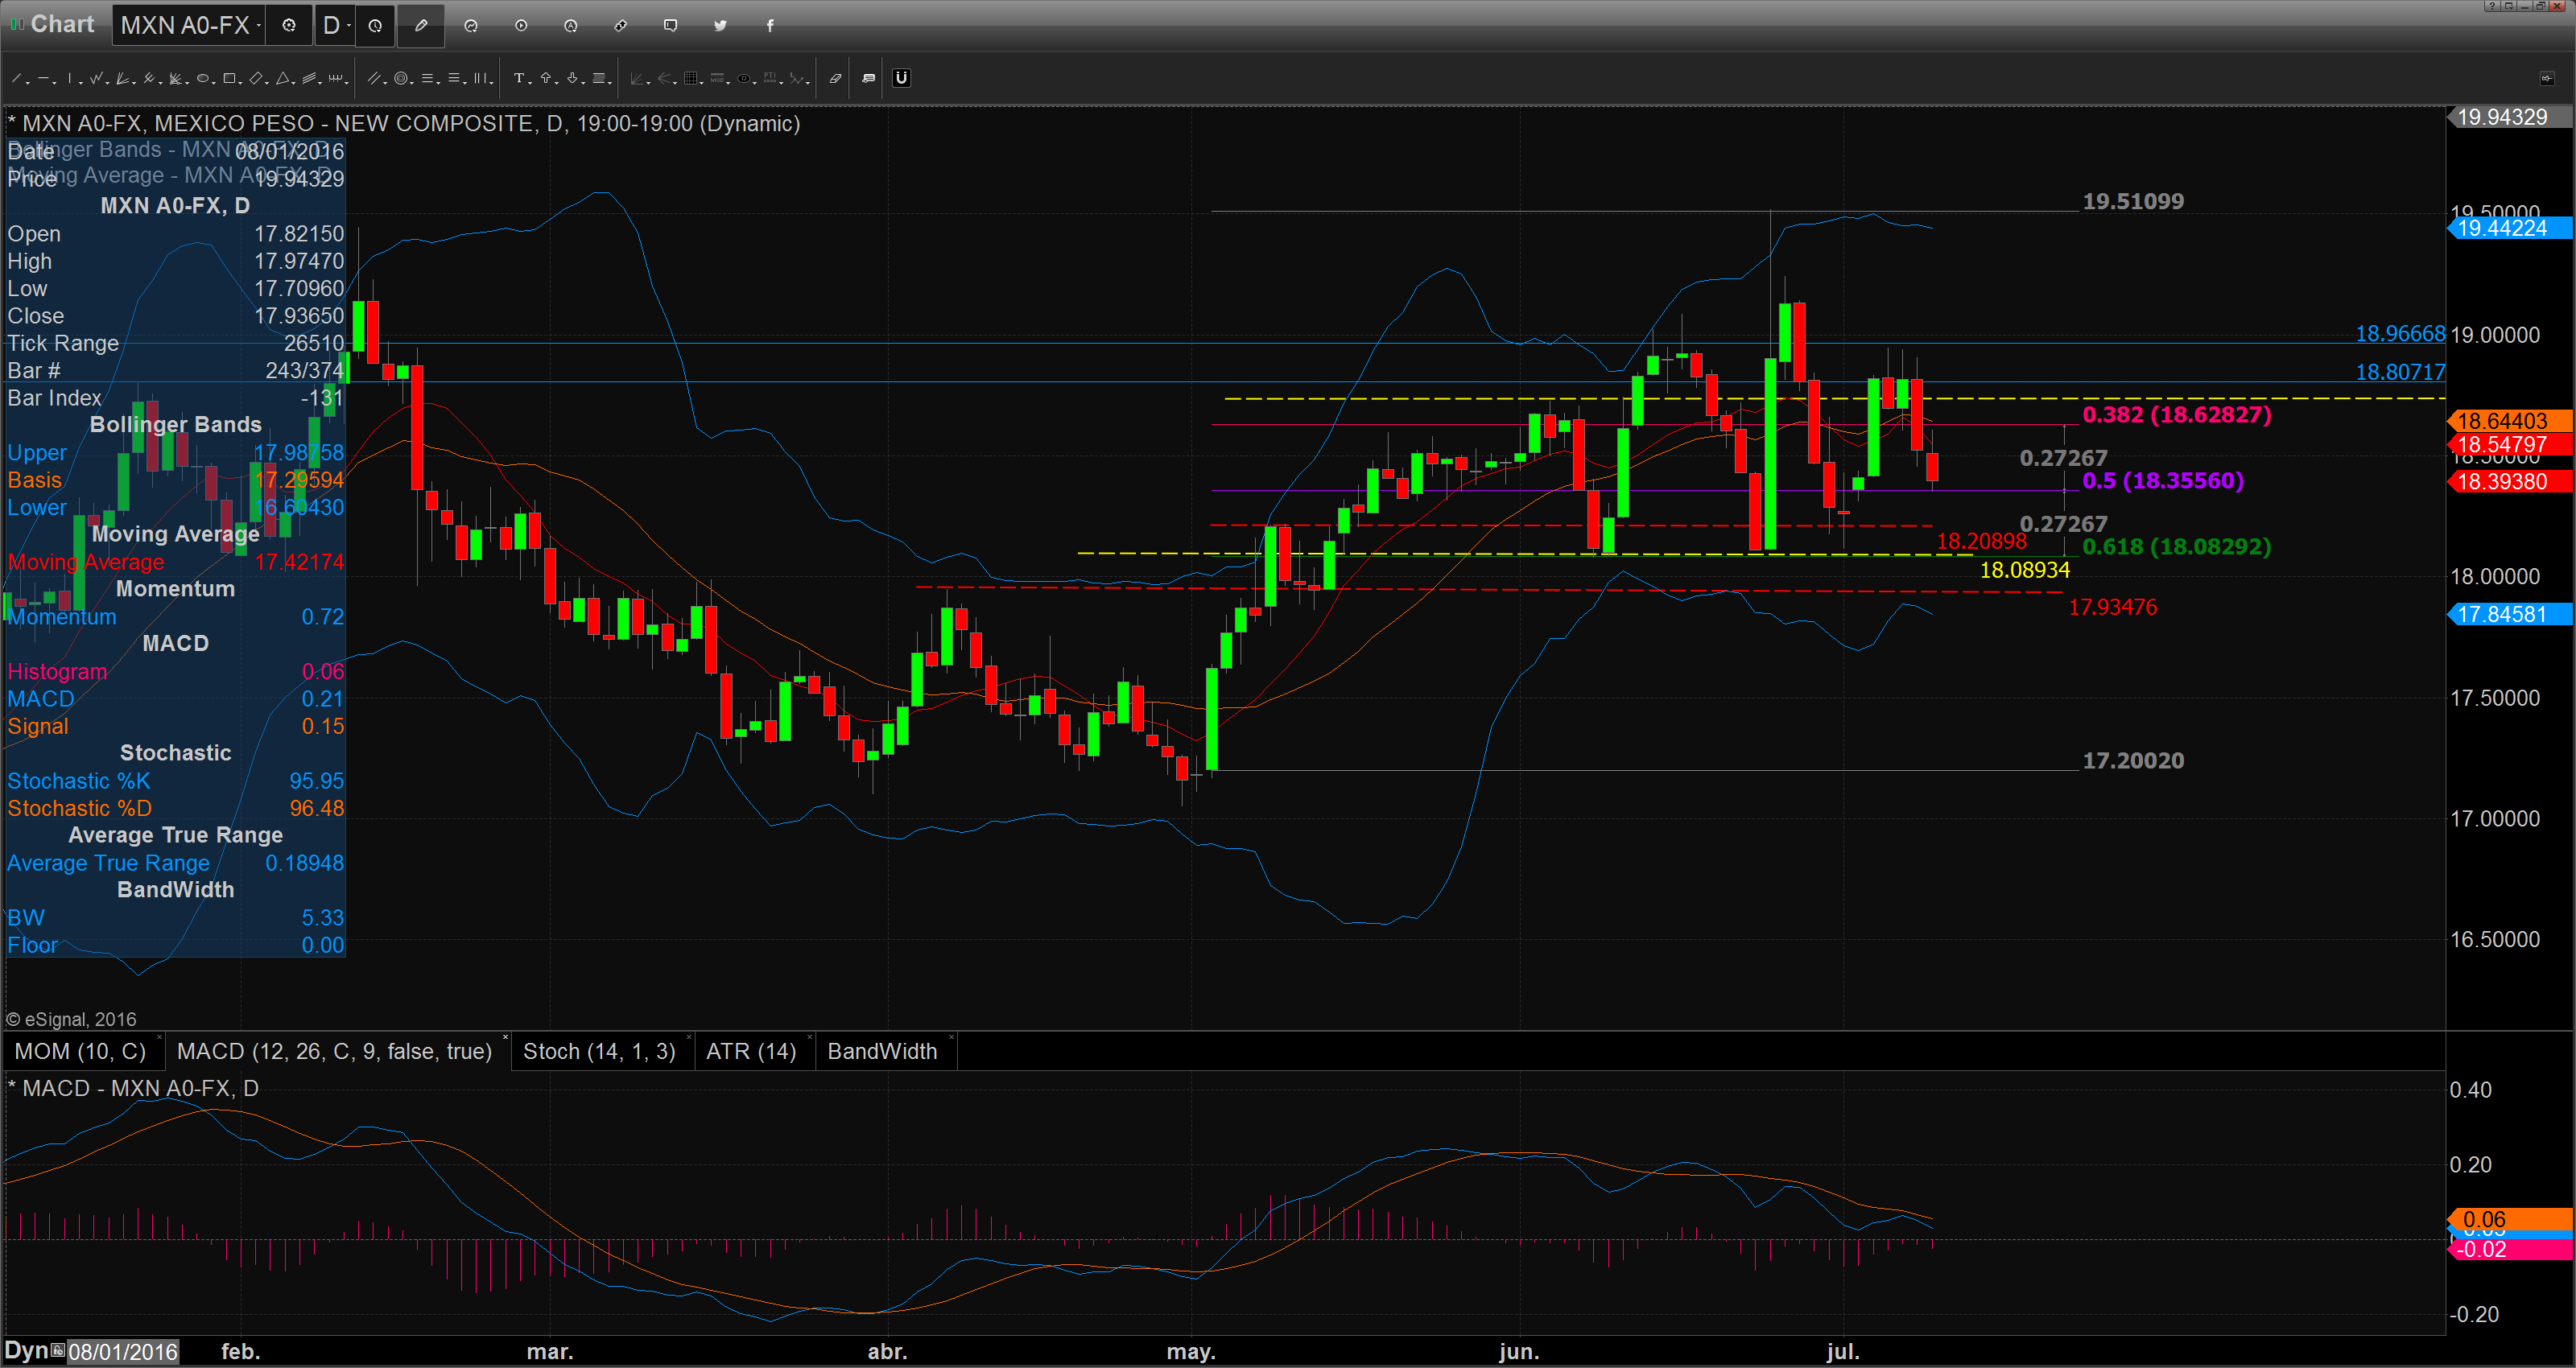Select the rectangle drawing tool

pyautogui.click(x=229, y=78)
